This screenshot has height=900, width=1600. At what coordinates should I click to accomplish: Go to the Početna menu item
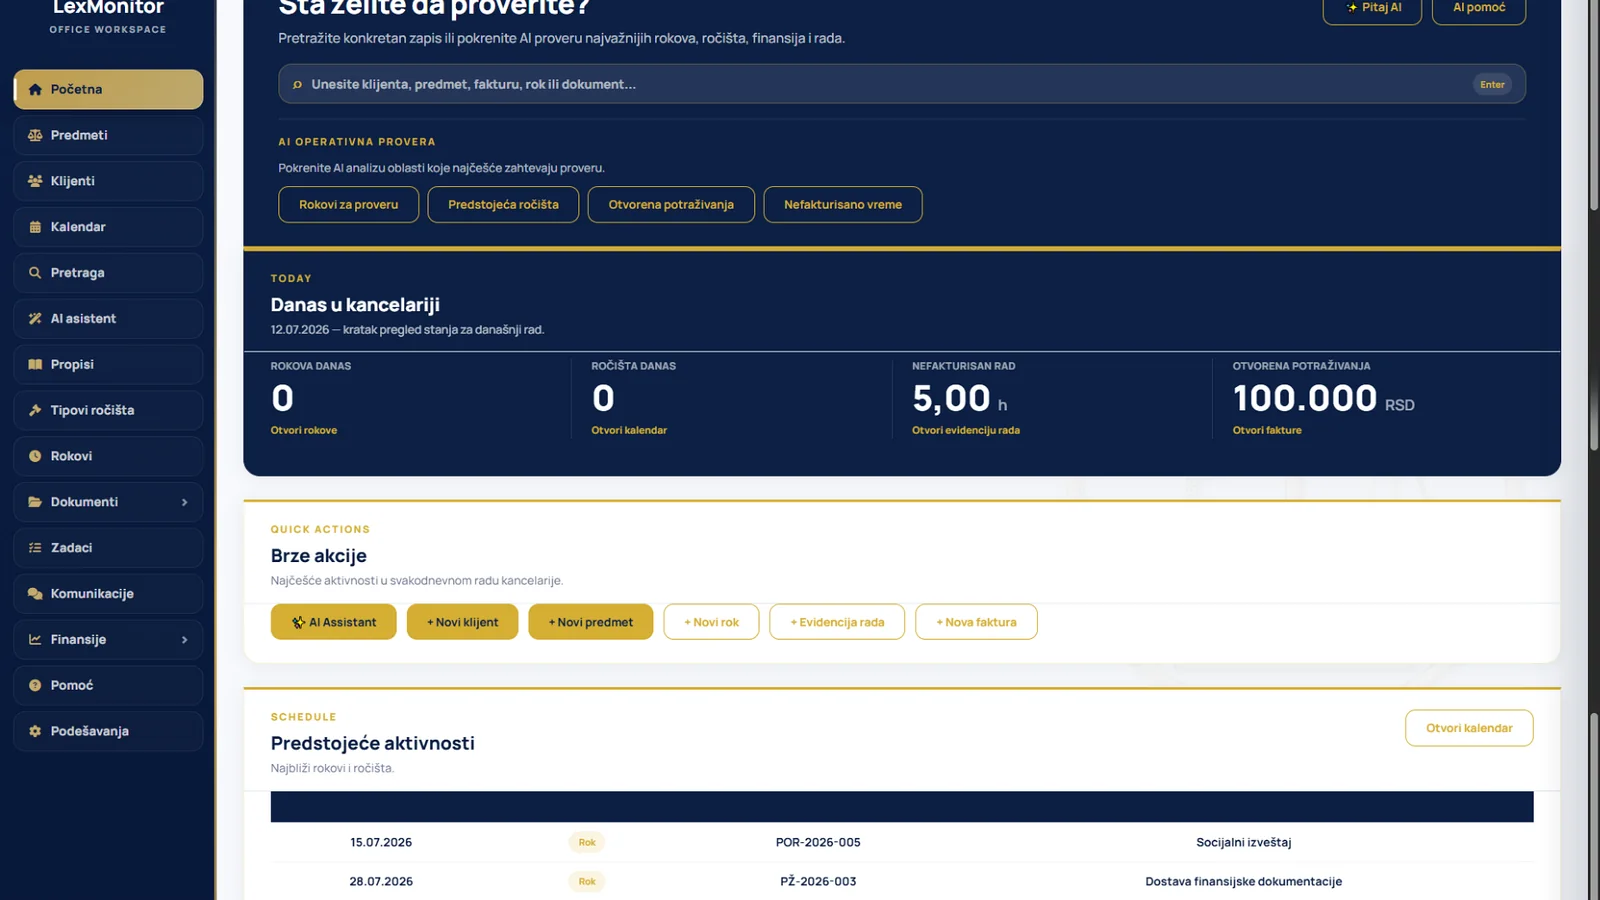click(108, 89)
